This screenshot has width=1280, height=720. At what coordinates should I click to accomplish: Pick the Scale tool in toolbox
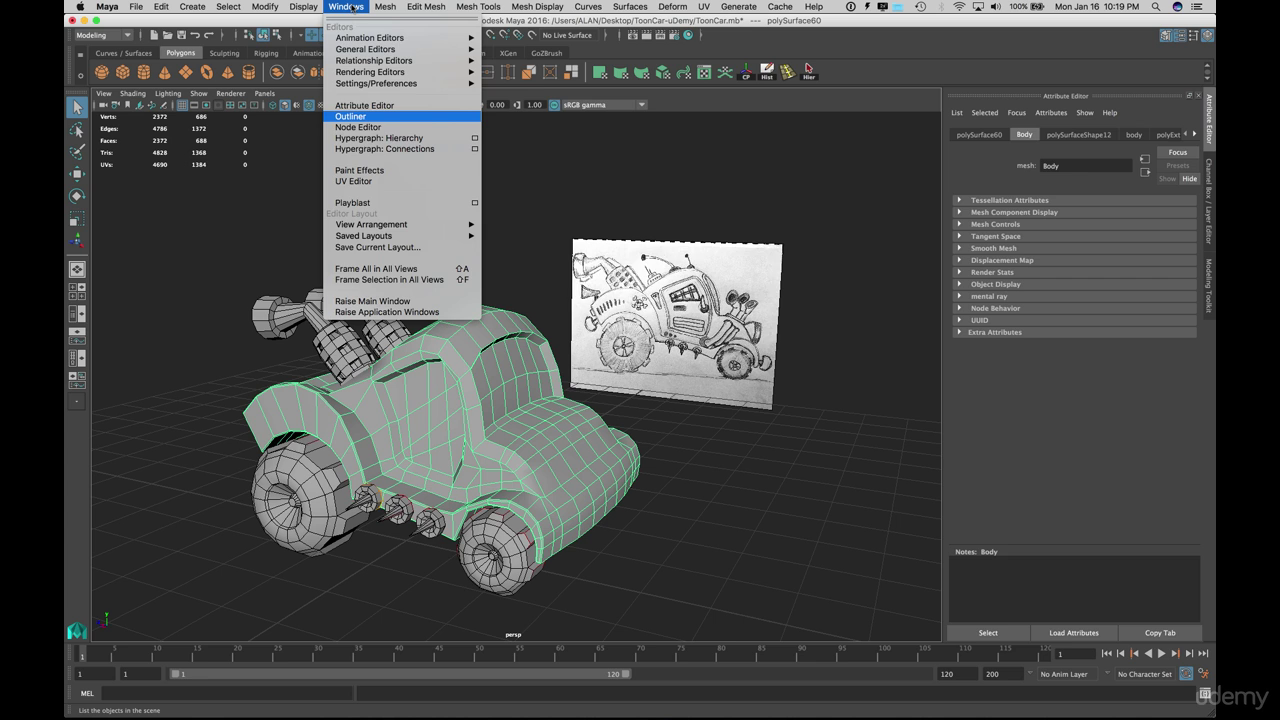(77, 218)
